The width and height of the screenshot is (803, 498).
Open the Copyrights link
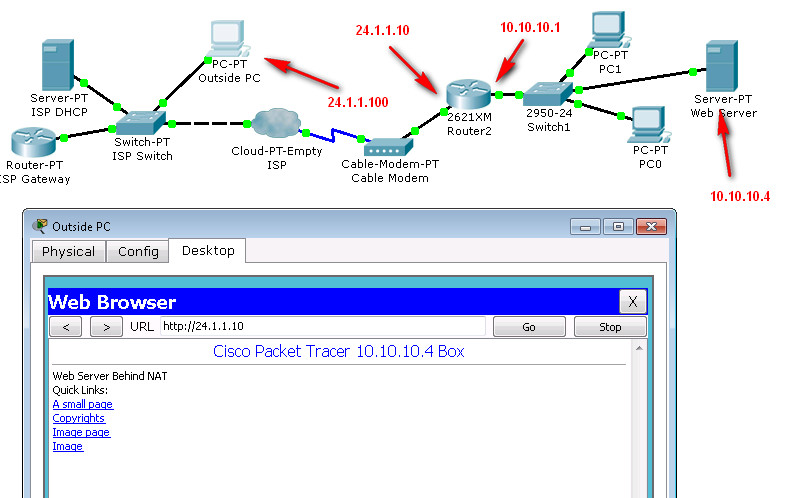tap(78, 418)
